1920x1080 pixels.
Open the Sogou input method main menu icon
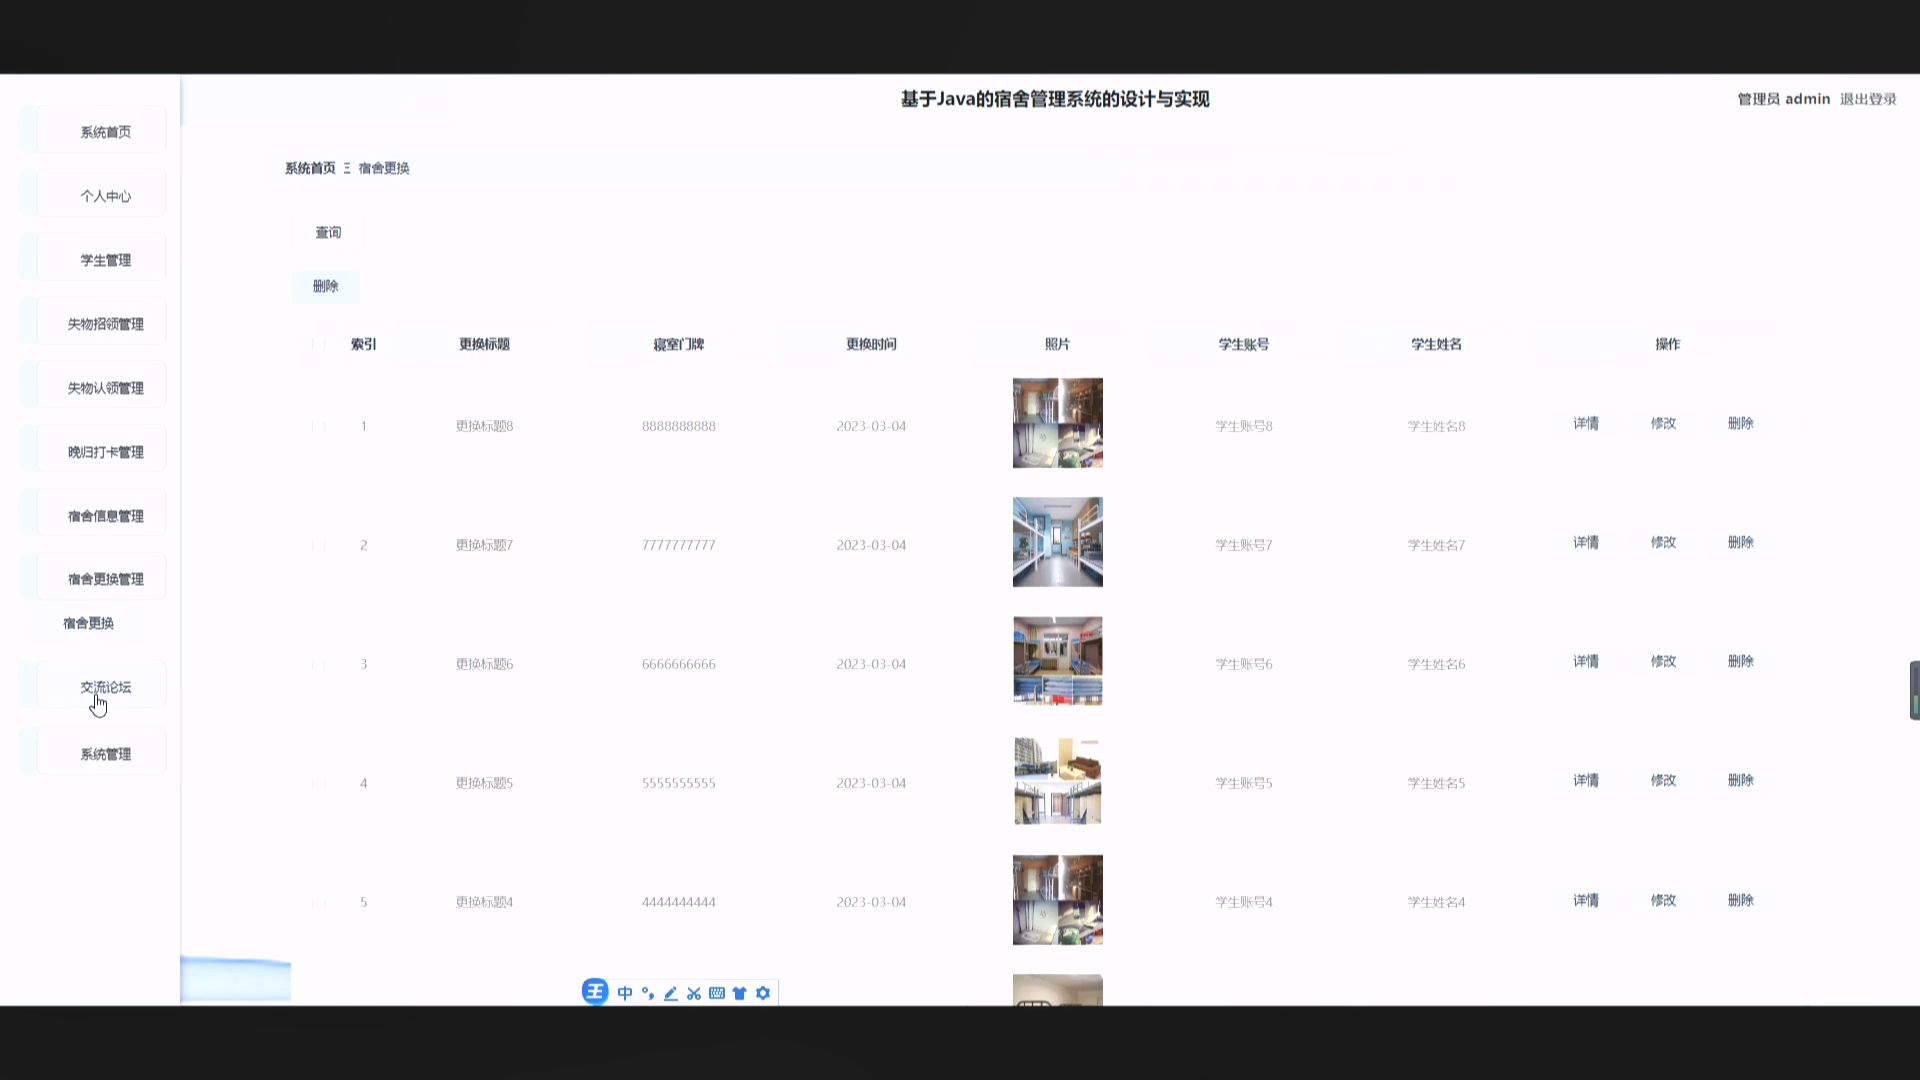tap(595, 992)
